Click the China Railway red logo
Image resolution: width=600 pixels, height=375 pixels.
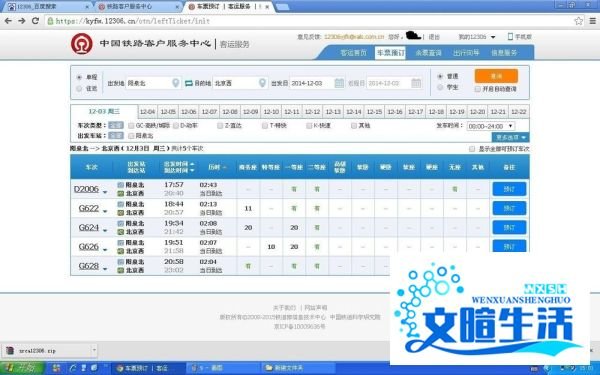(82, 44)
